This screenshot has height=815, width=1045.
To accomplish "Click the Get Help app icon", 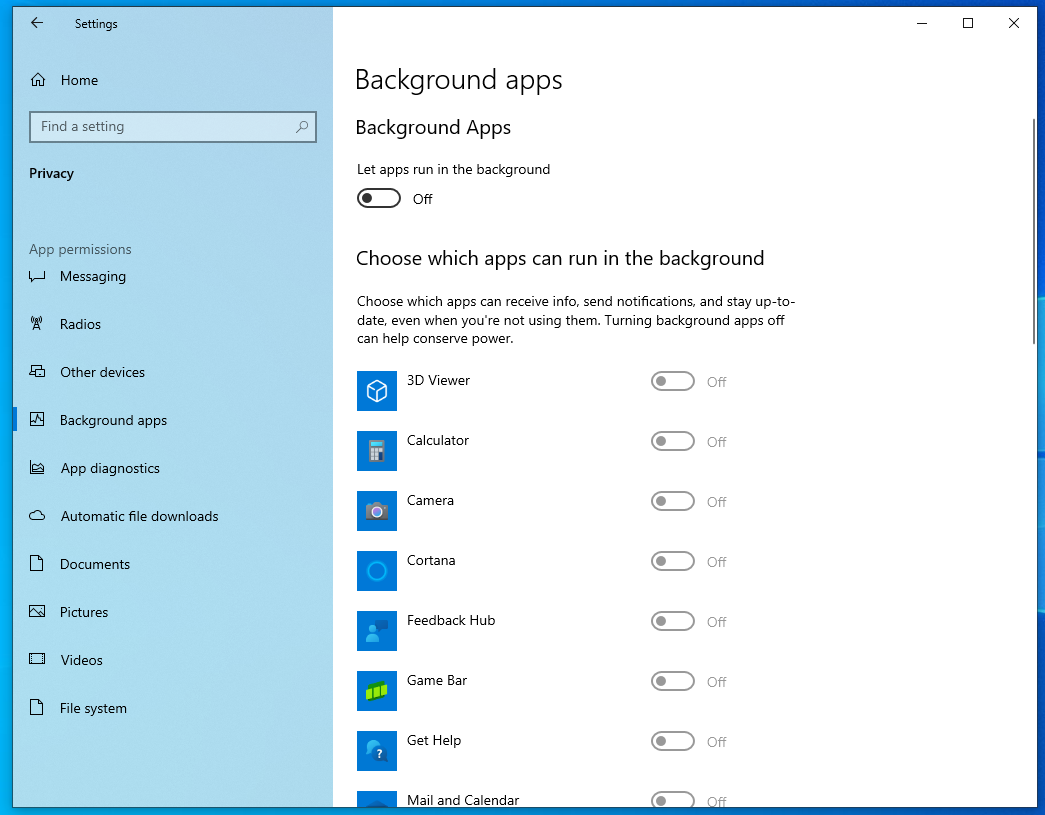I will click(x=377, y=751).
